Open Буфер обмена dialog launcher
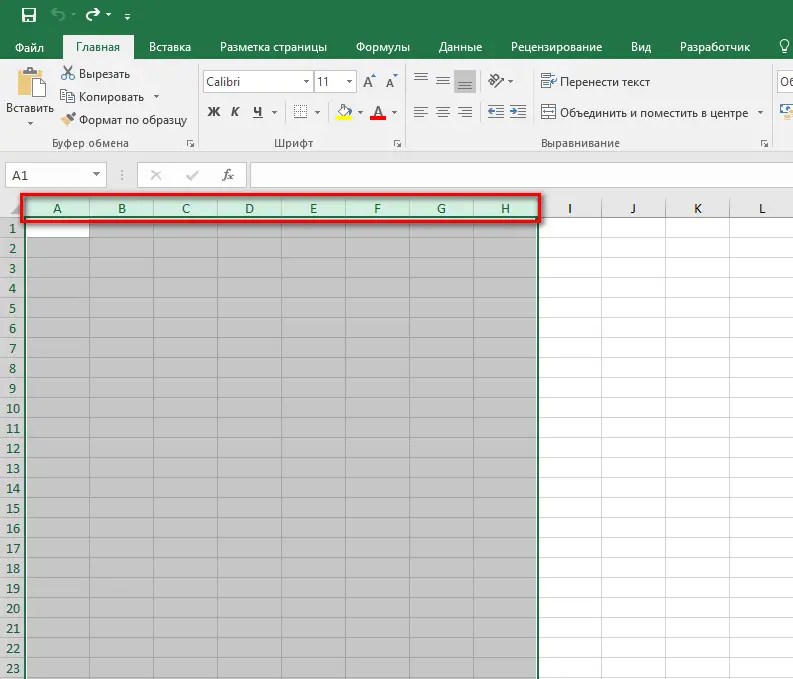This screenshot has width=793, height=679. click(x=191, y=144)
